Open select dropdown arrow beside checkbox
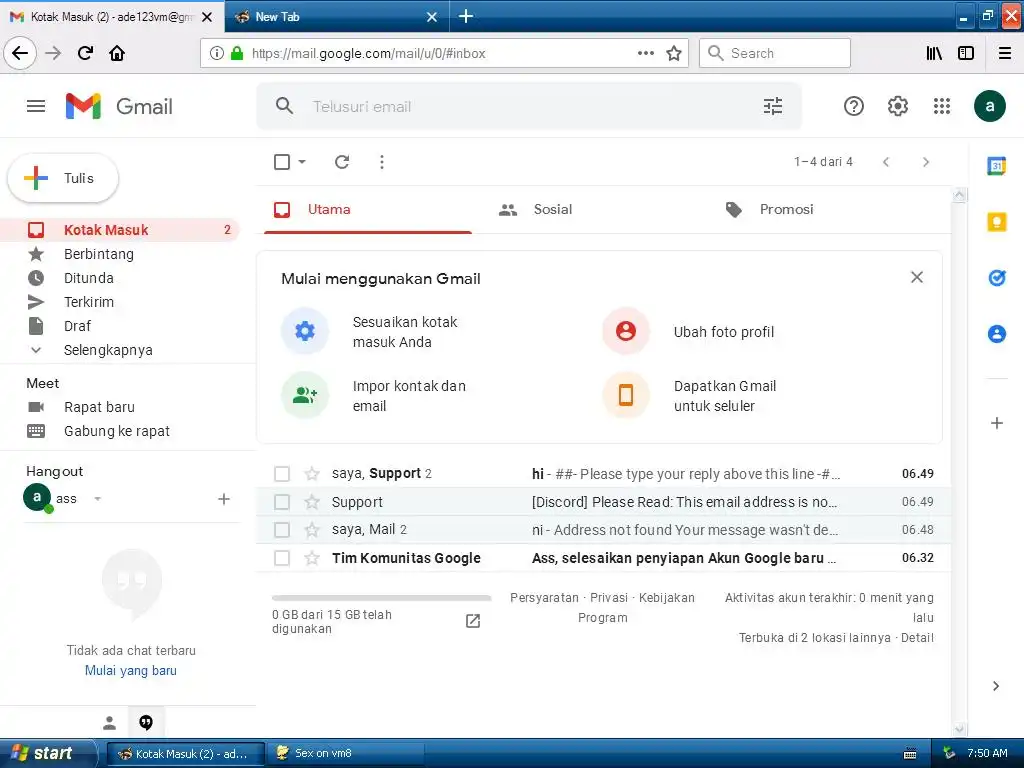Viewport: 1024px width, 768px height. pos(302,162)
